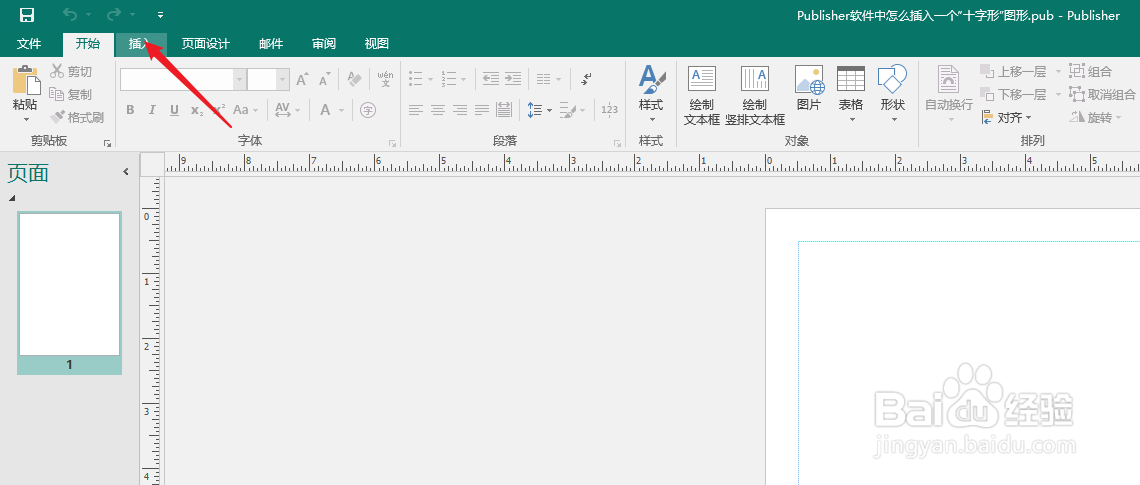Open the font size dropdown arrow
The height and width of the screenshot is (485, 1140).
[283, 79]
